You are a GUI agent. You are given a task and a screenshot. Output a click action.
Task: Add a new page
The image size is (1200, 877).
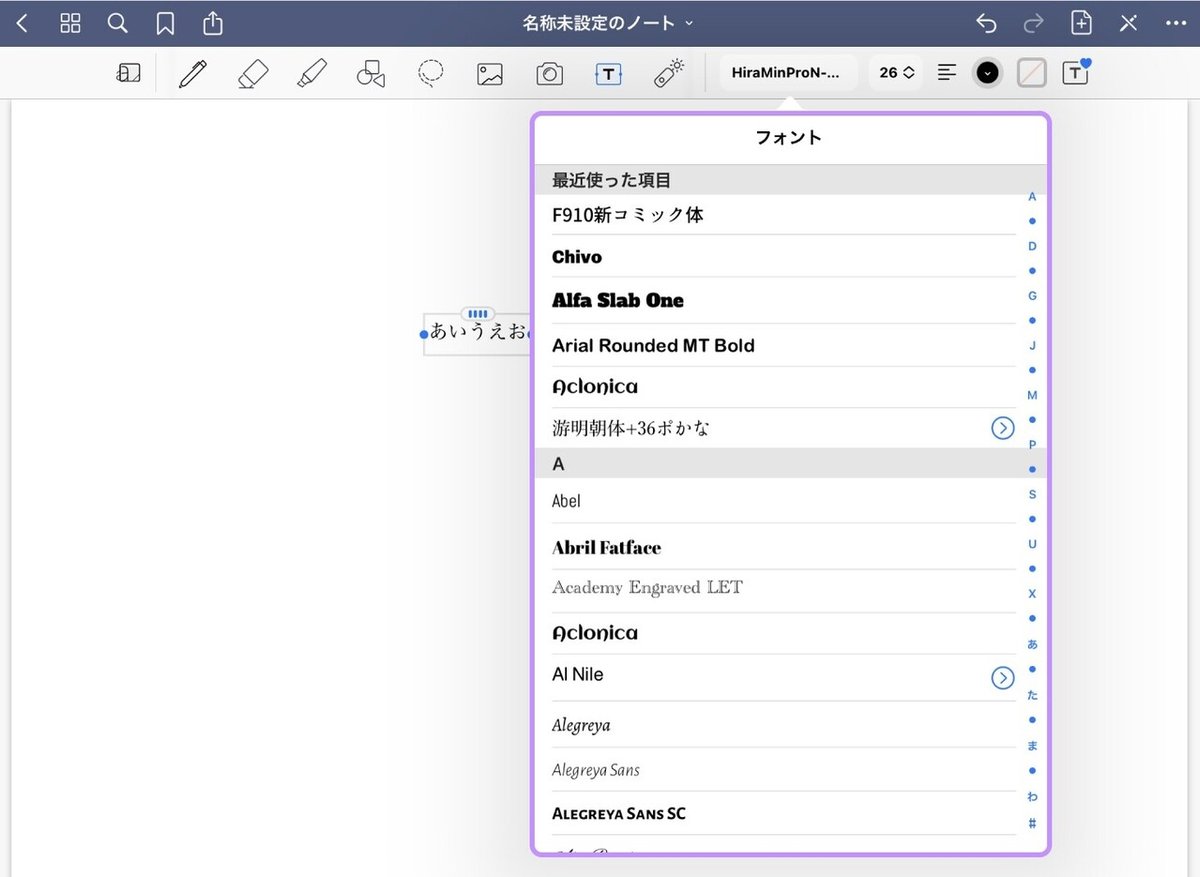1080,23
